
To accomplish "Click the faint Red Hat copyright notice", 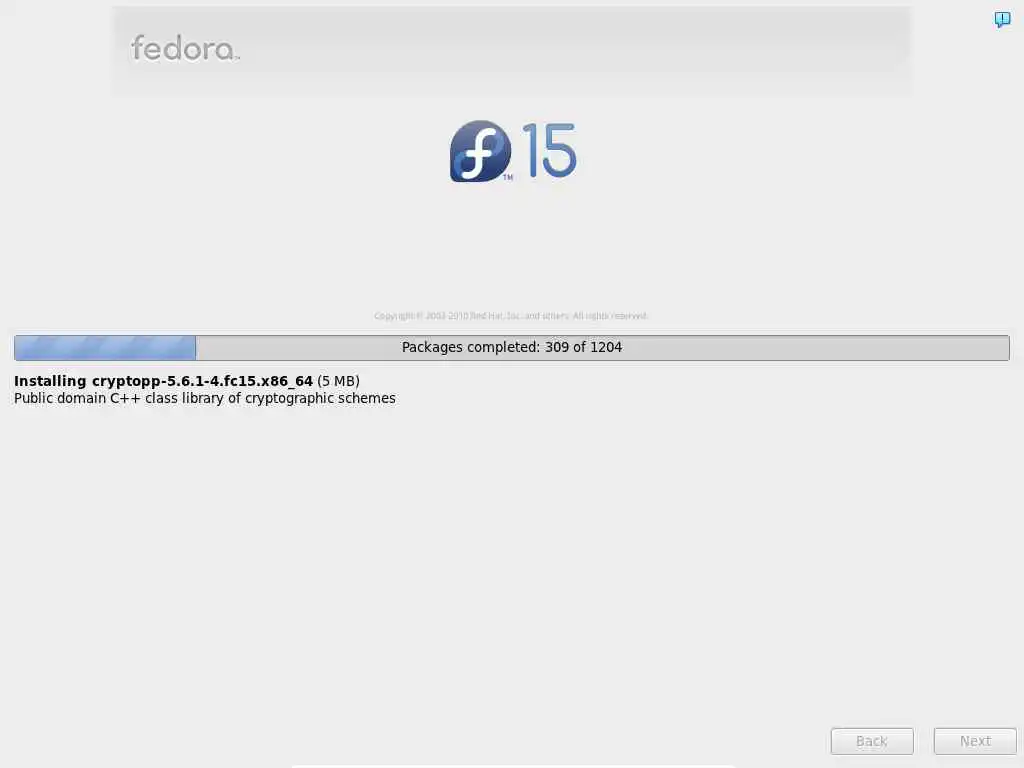I will [510, 316].
